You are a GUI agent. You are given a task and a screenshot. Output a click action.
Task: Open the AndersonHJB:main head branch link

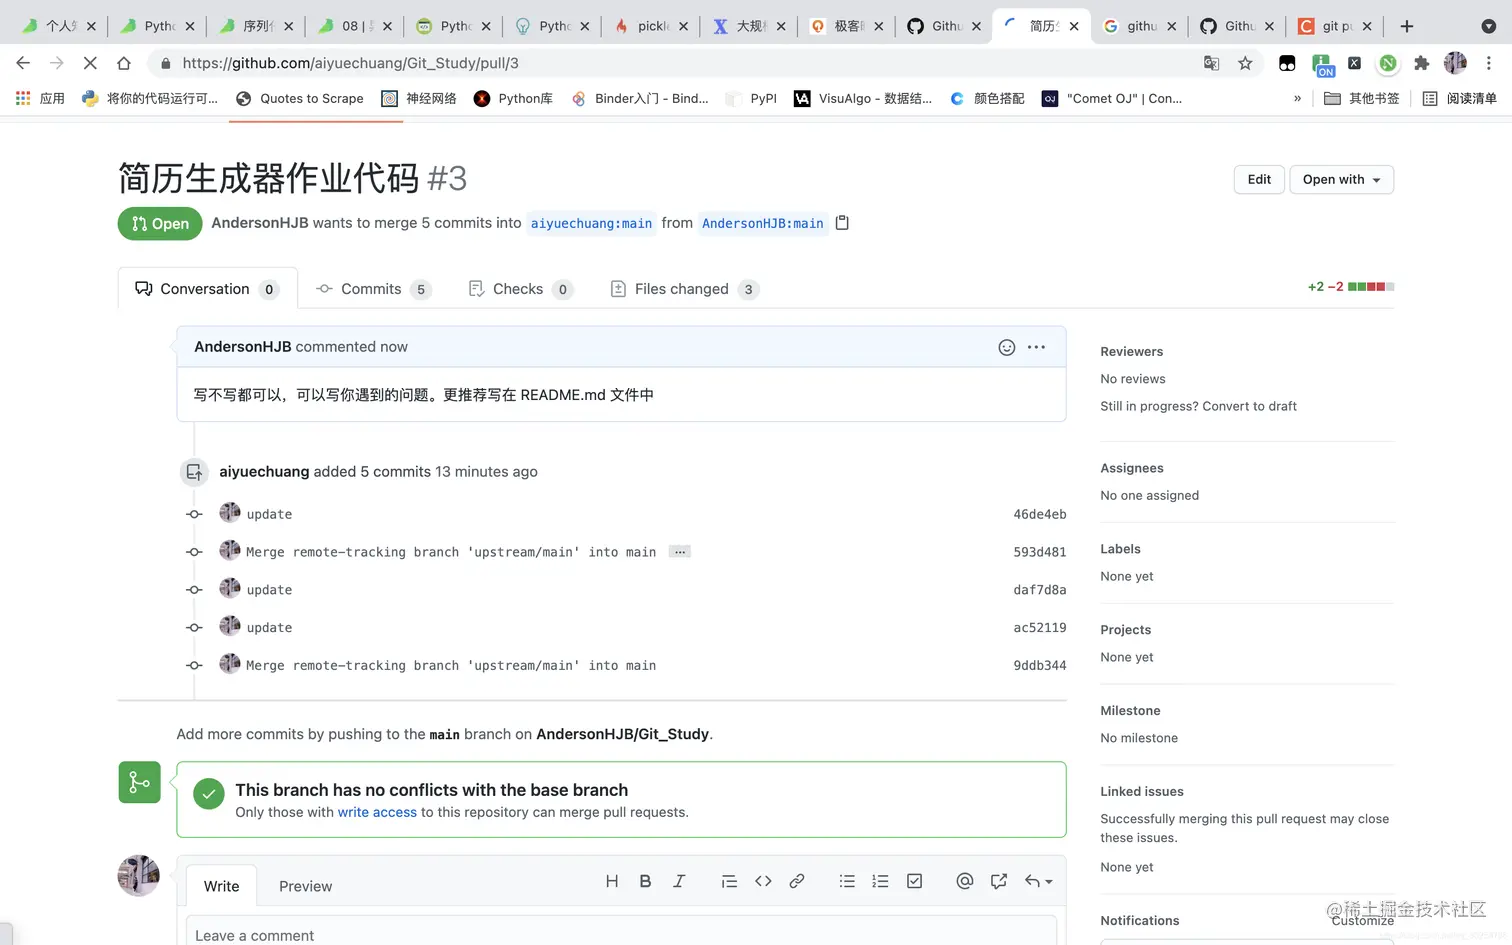click(x=763, y=223)
